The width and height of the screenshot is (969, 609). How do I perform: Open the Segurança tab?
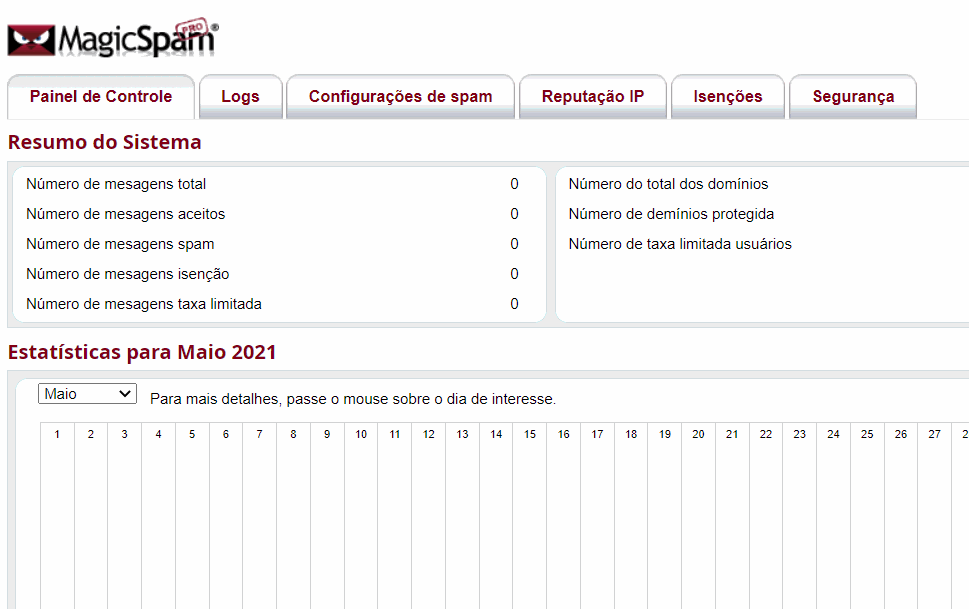853,97
